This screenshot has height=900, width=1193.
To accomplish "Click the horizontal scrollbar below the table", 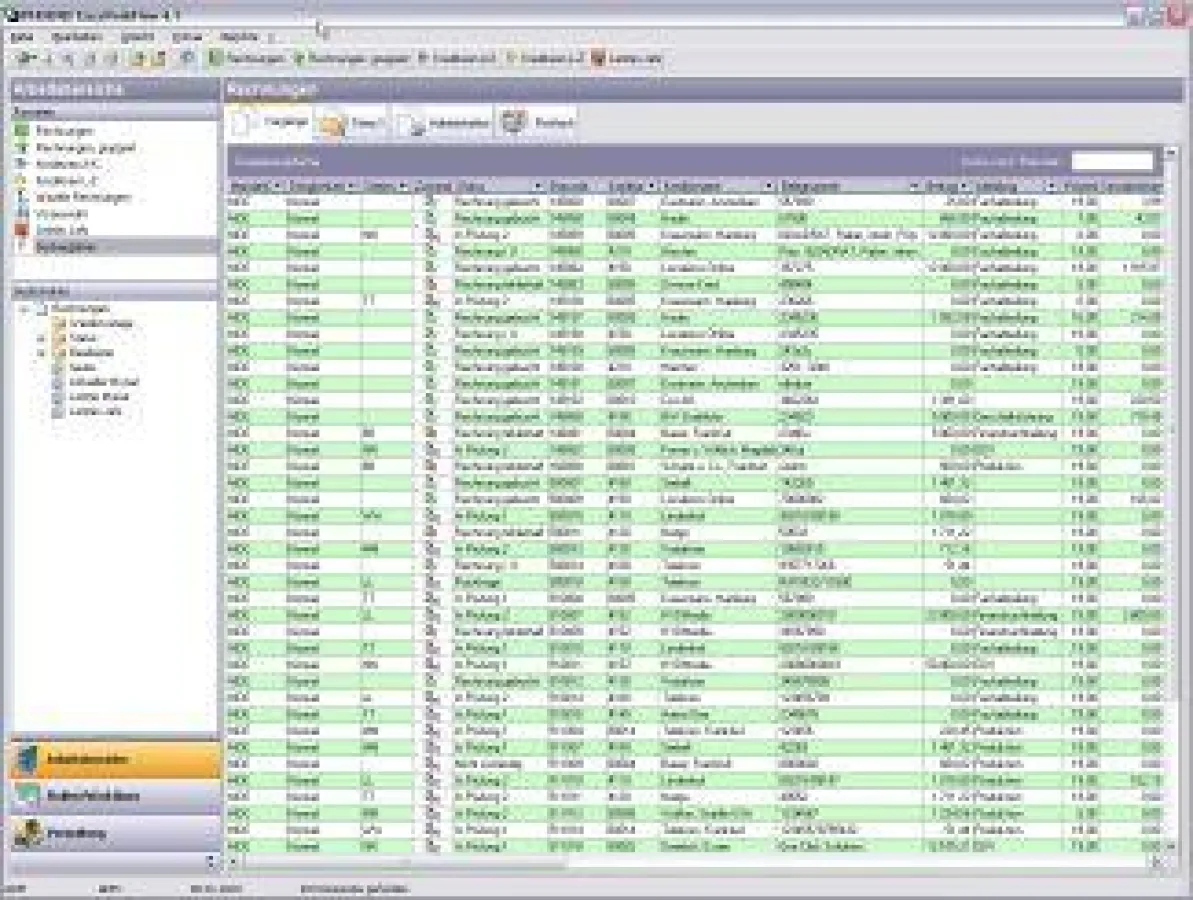I will point(690,861).
